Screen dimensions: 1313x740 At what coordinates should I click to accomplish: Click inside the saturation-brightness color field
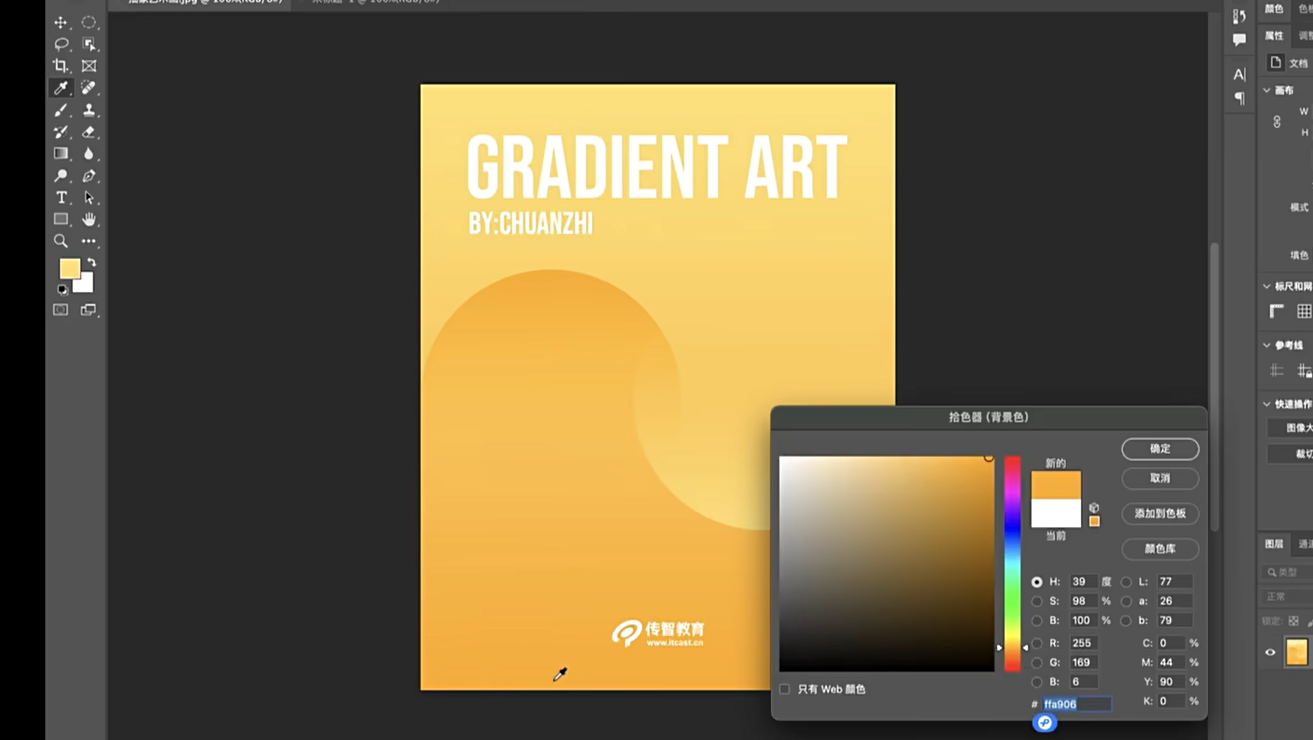[x=887, y=563]
